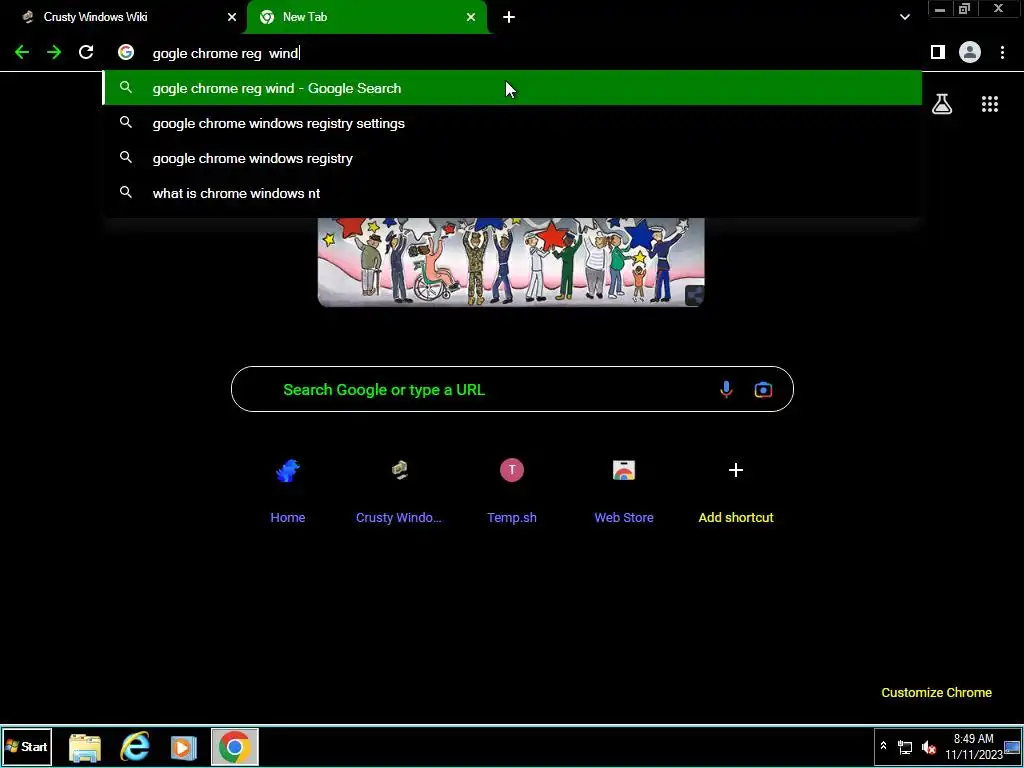Open the Temp.sh shortcut
The height and width of the screenshot is (768, 1024).
pyautogui.click(x=511, y=491)
